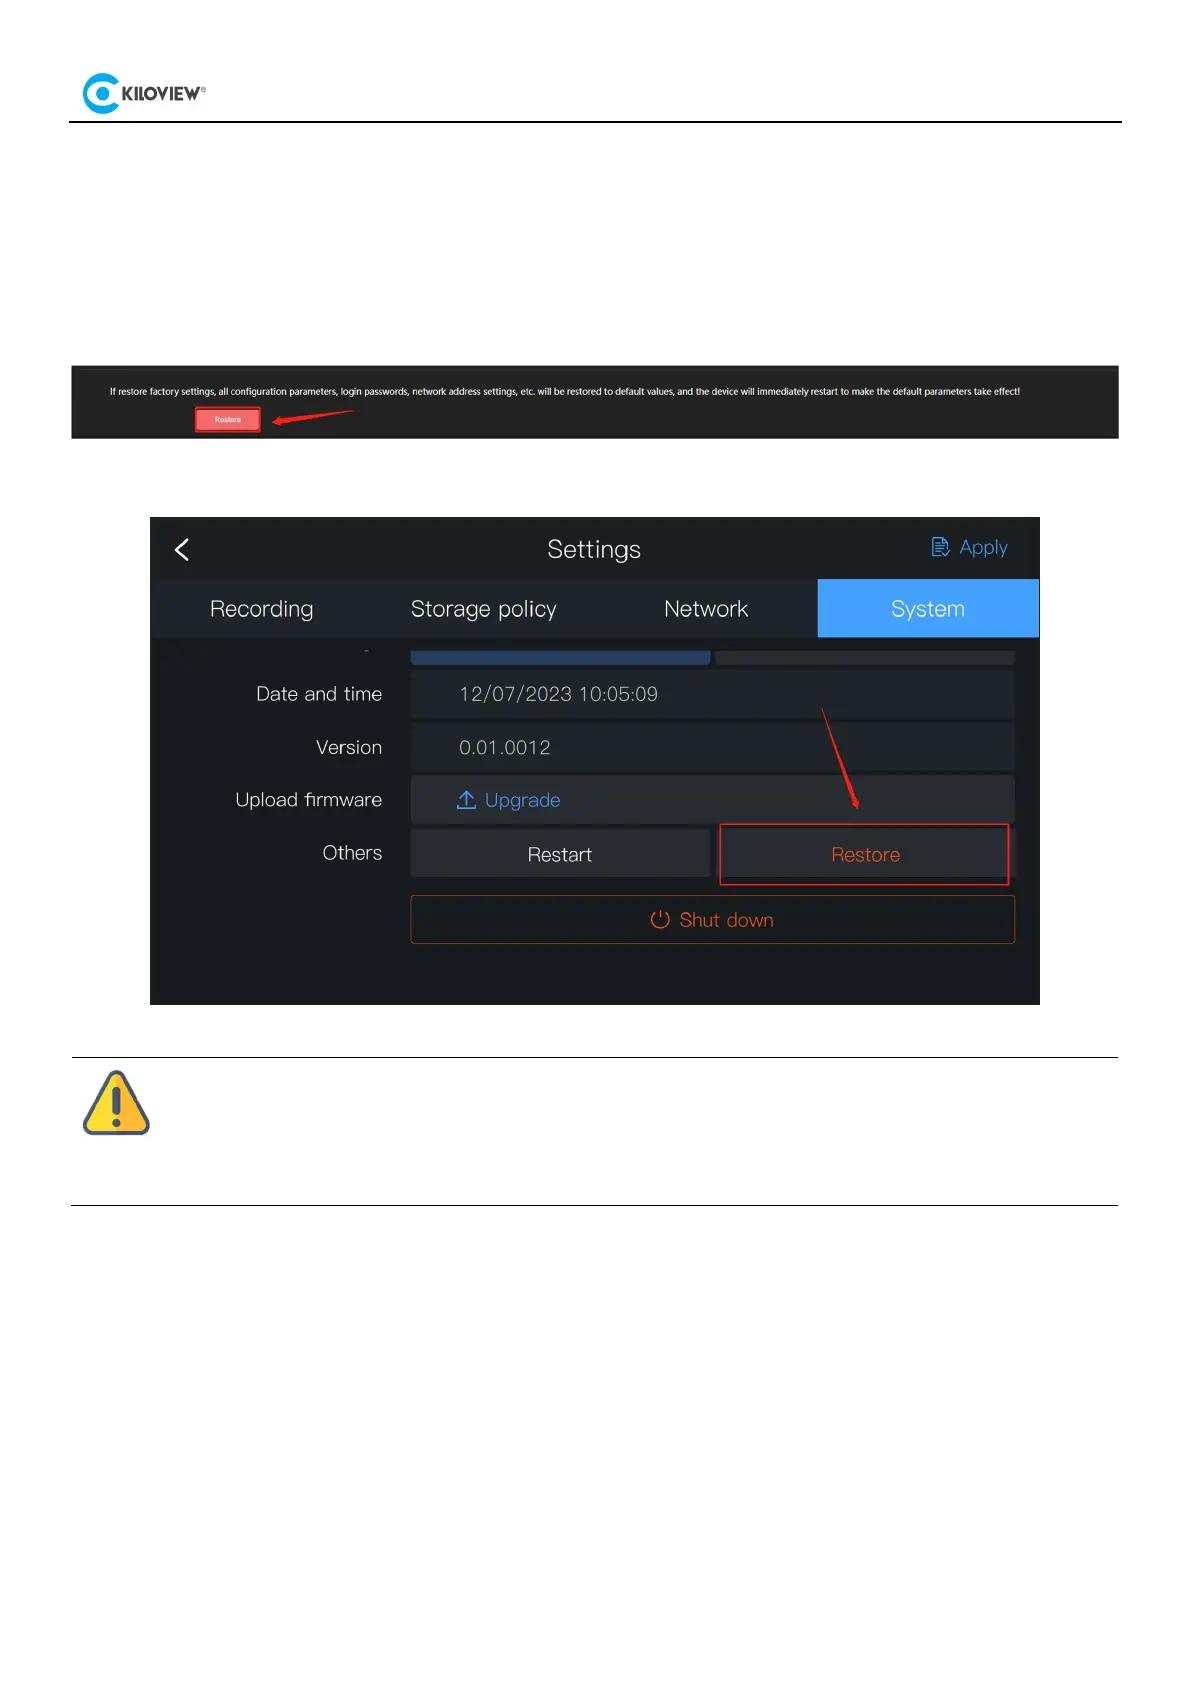Click the Upgrade firmware link text

522,800
